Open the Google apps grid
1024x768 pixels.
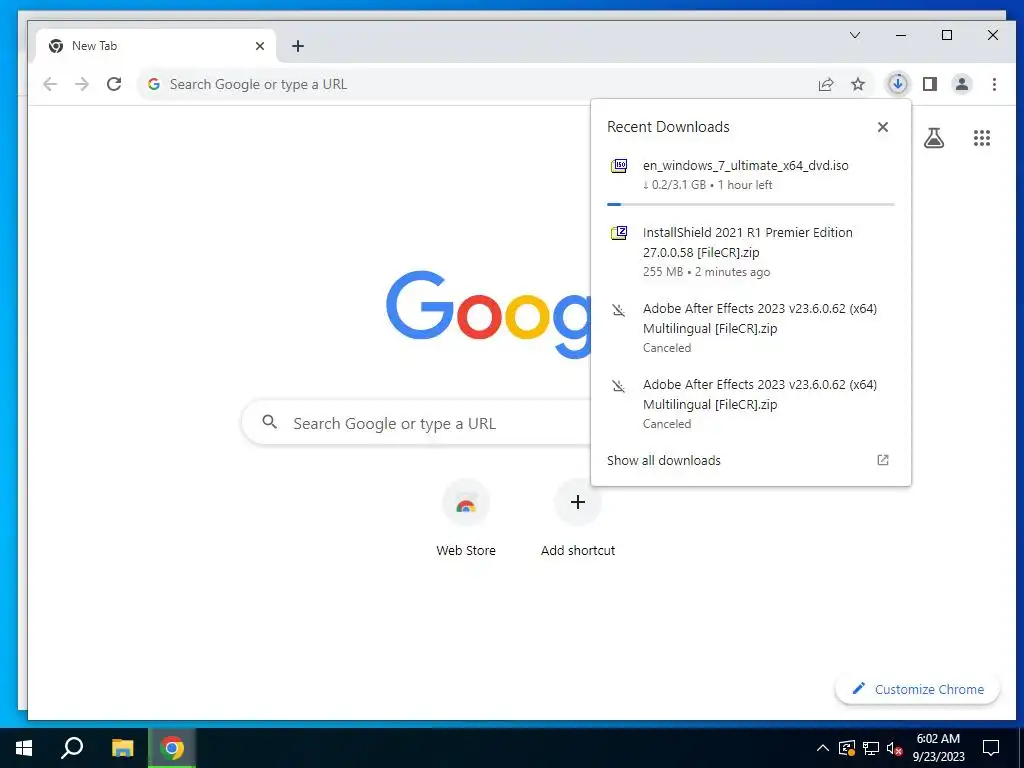tap(982, 138)
